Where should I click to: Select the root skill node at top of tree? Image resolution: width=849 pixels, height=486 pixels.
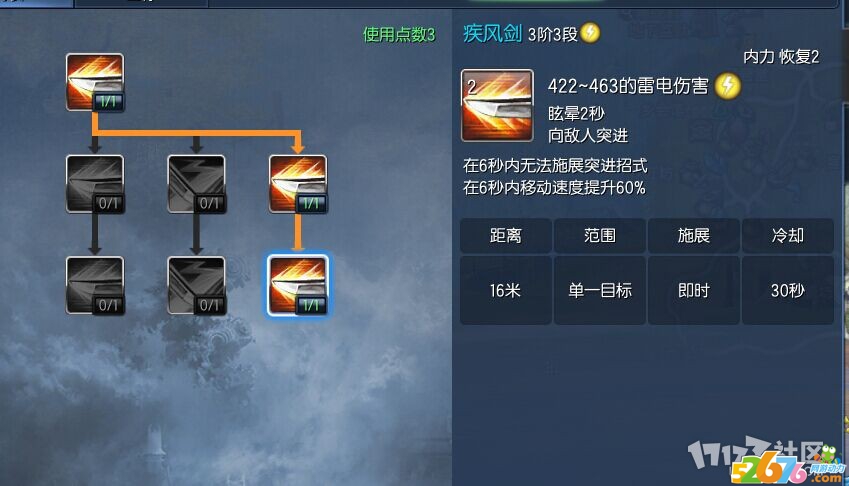tap(95, 82)
